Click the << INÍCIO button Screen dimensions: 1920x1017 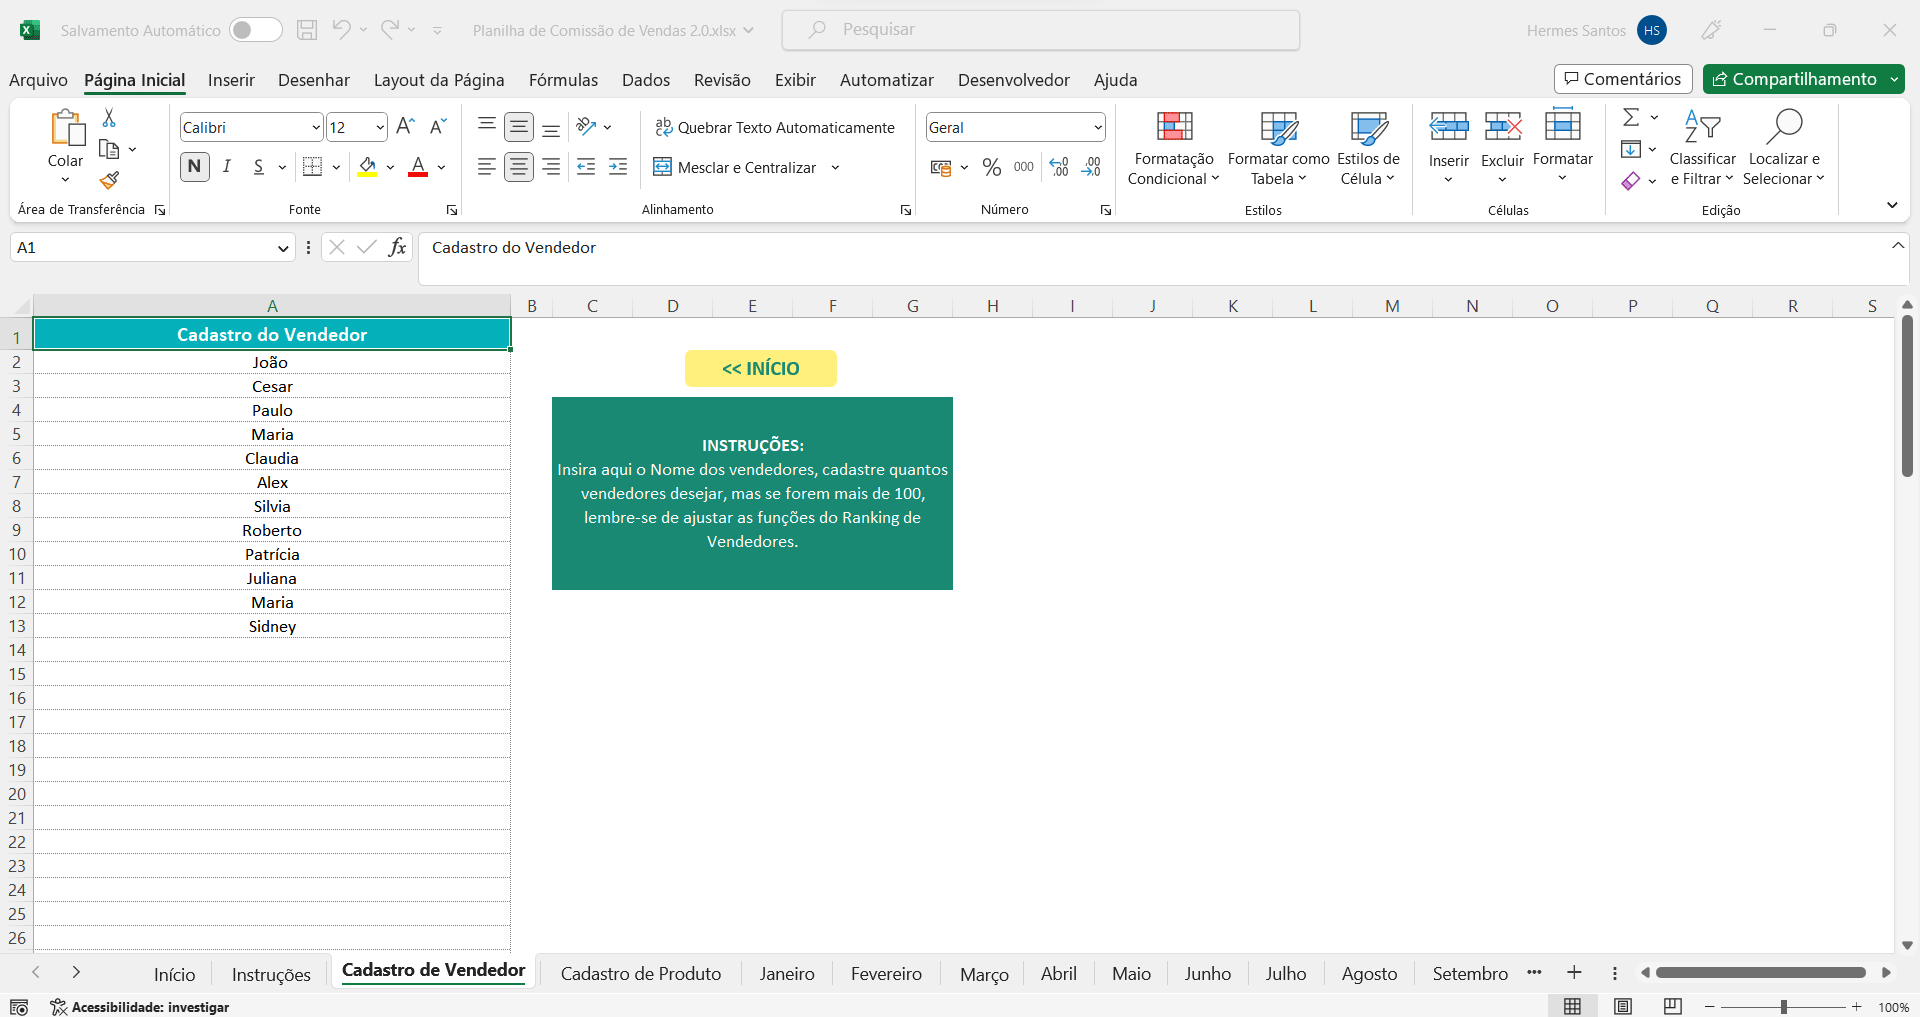click(761, 368)
